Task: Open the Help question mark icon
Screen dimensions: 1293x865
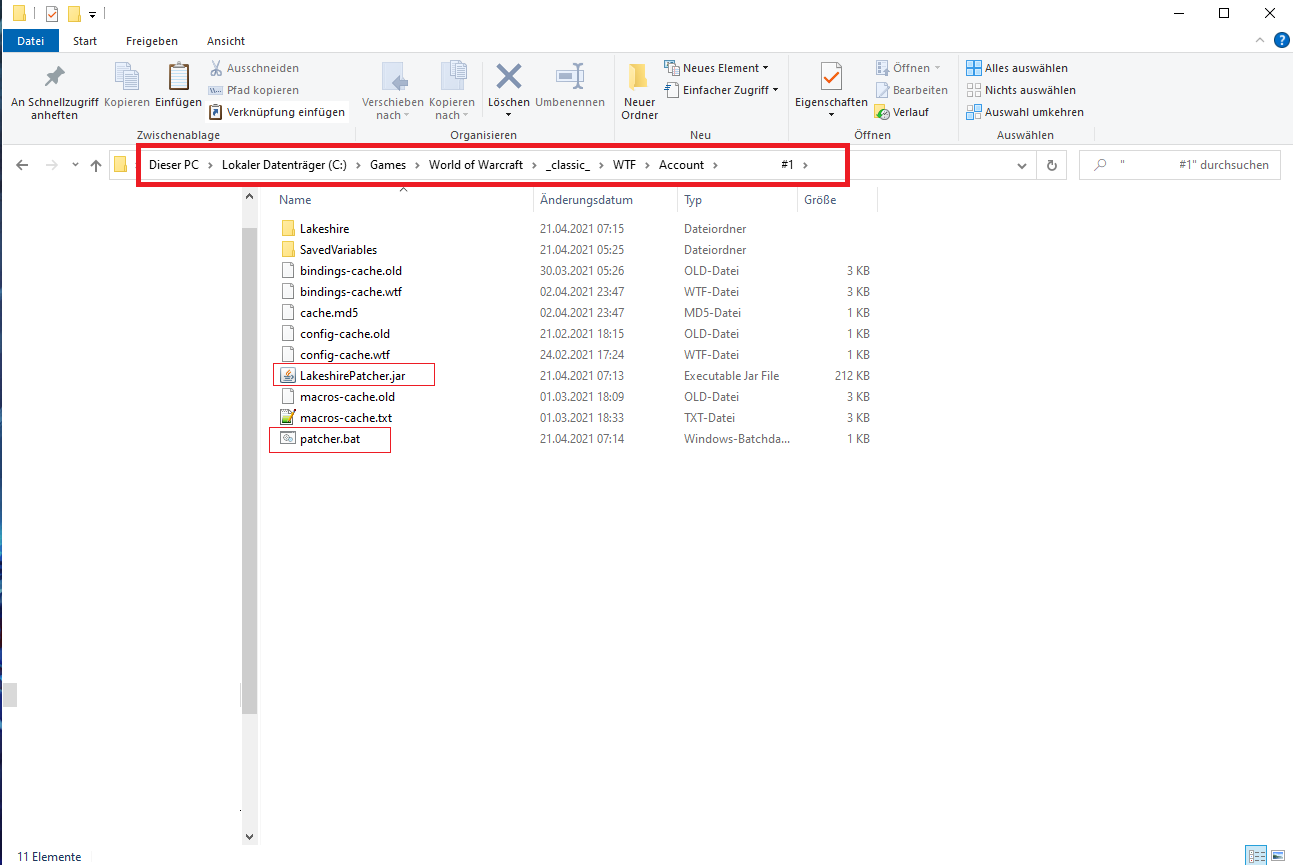Action: tap(1282, 41)
